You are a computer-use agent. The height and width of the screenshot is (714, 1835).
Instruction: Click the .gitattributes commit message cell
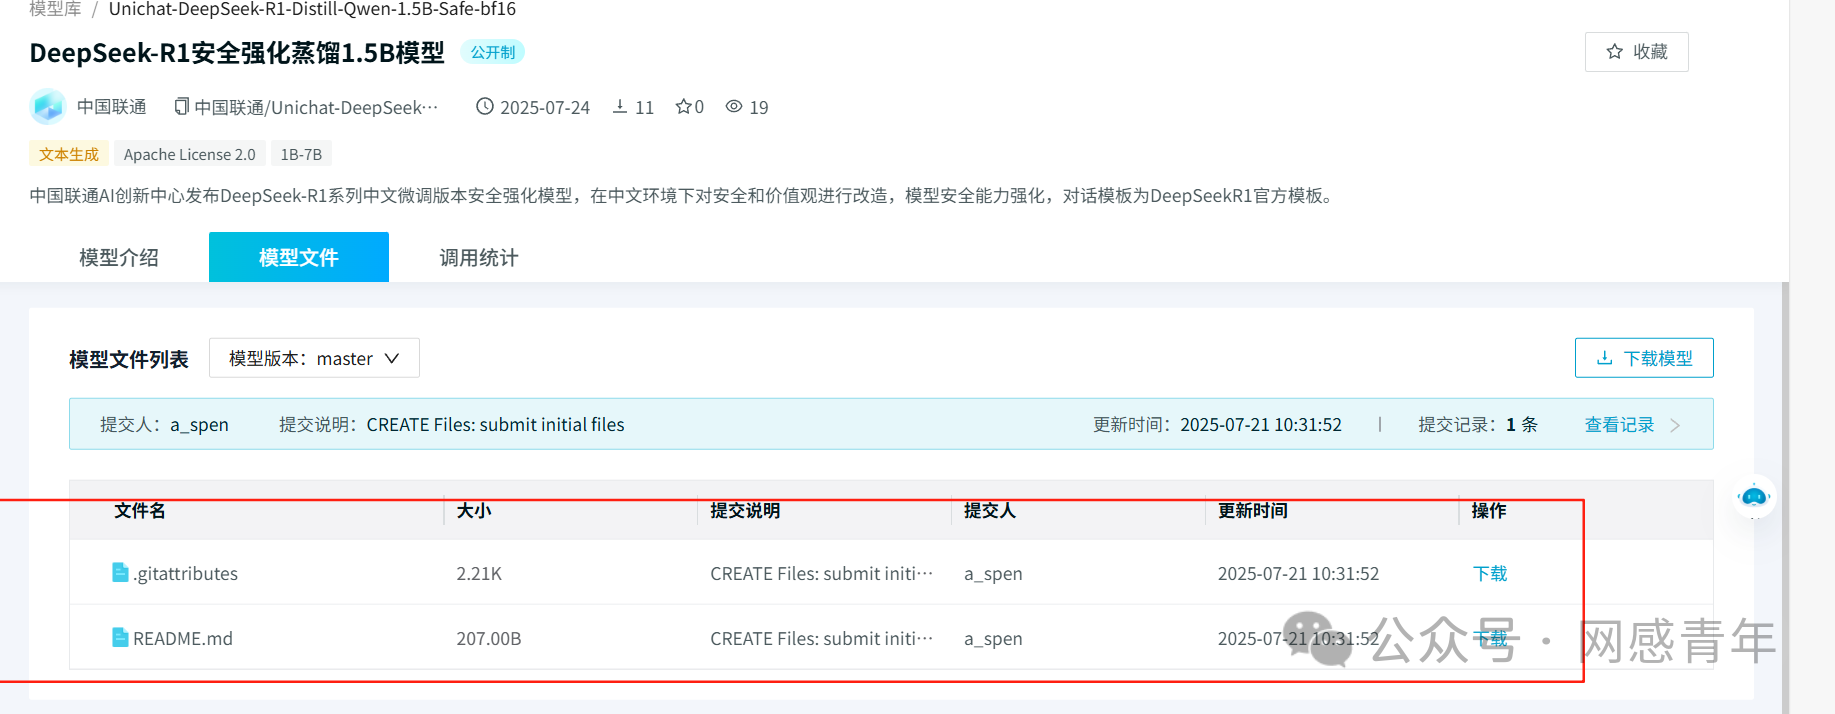(821, 573)
